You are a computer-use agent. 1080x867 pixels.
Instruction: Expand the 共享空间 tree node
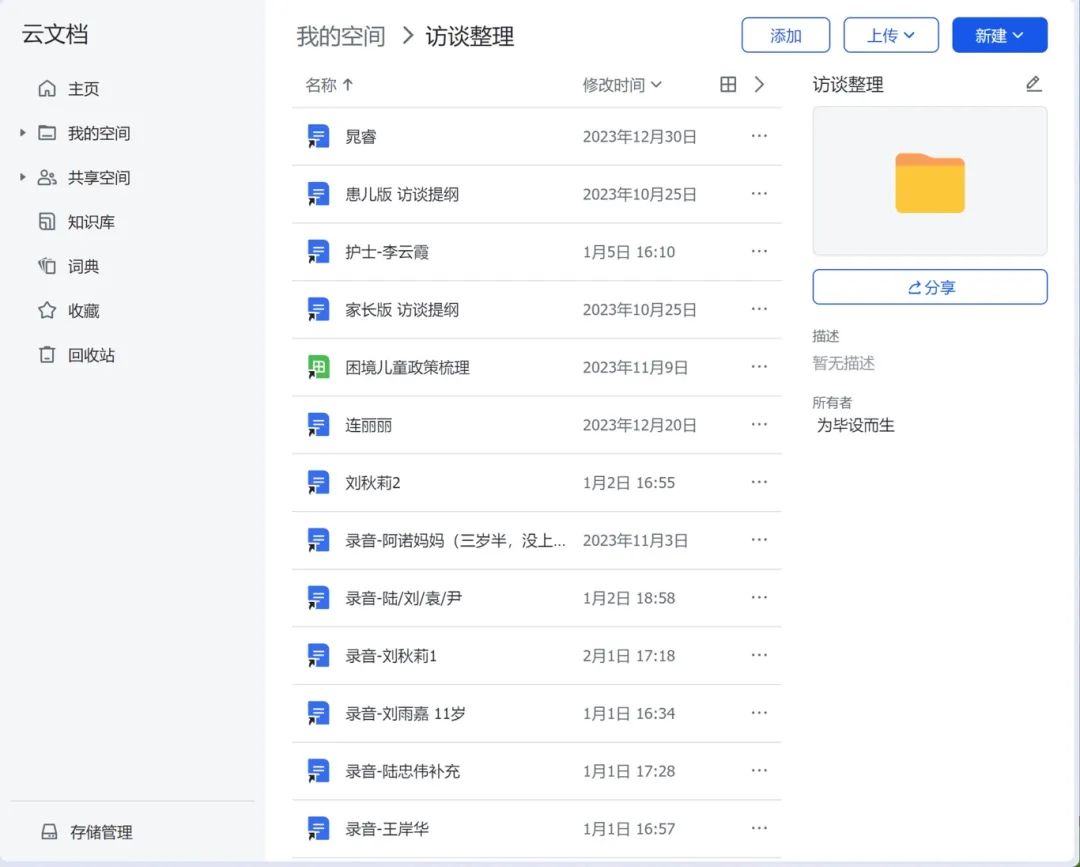tap(23, 178)
